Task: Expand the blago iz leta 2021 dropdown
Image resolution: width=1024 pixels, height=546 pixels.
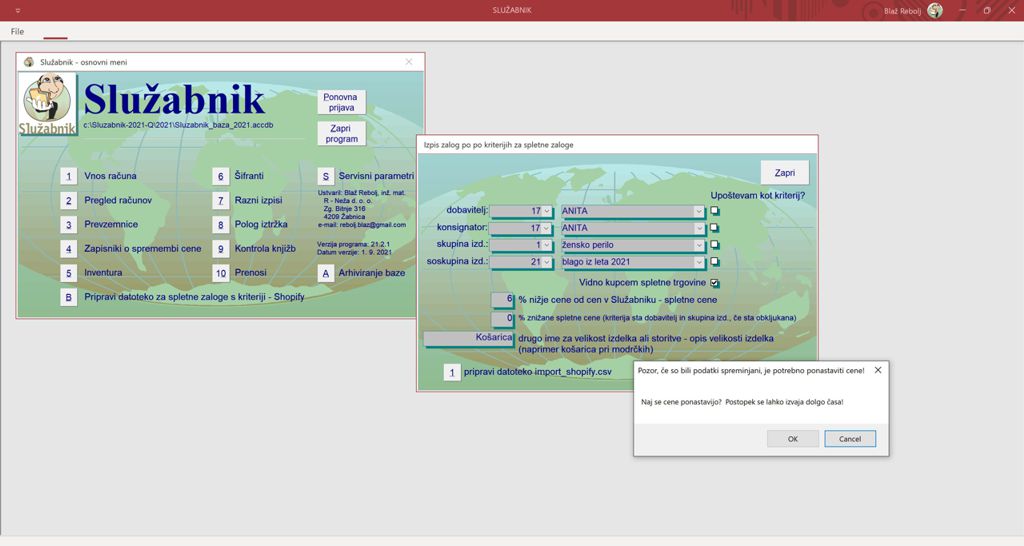Action: [699, 262]
